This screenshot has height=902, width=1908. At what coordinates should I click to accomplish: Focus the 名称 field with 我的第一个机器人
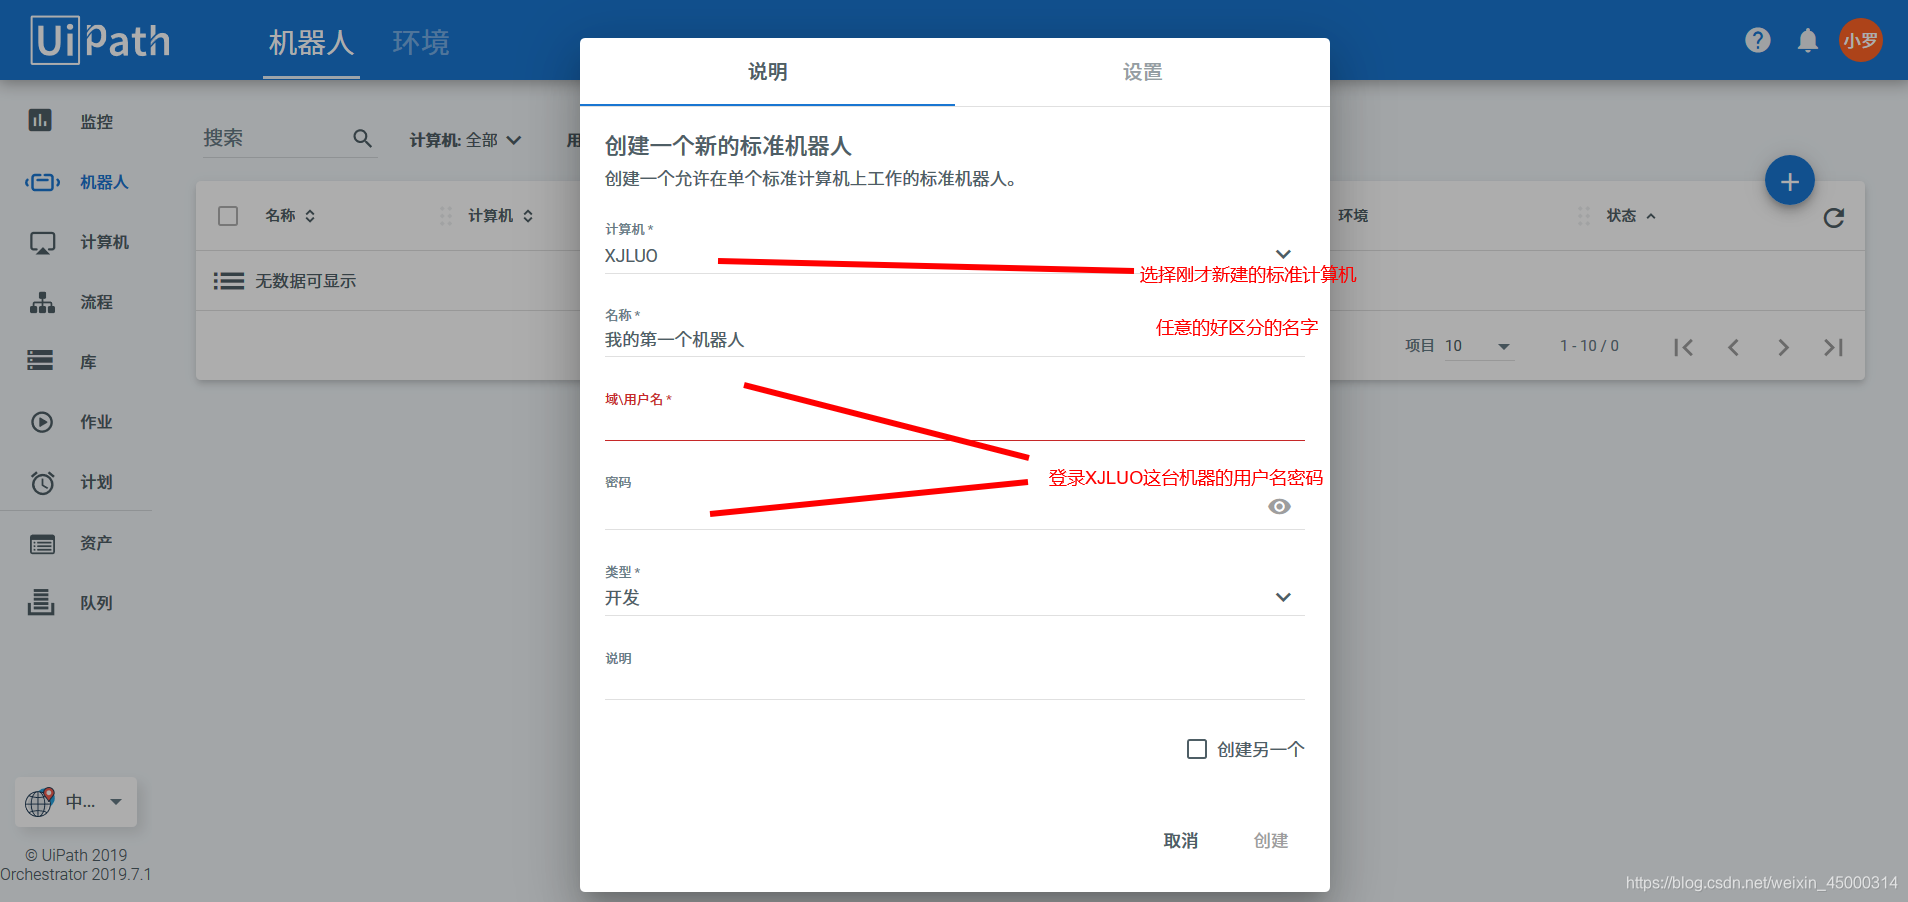(954, 340)
